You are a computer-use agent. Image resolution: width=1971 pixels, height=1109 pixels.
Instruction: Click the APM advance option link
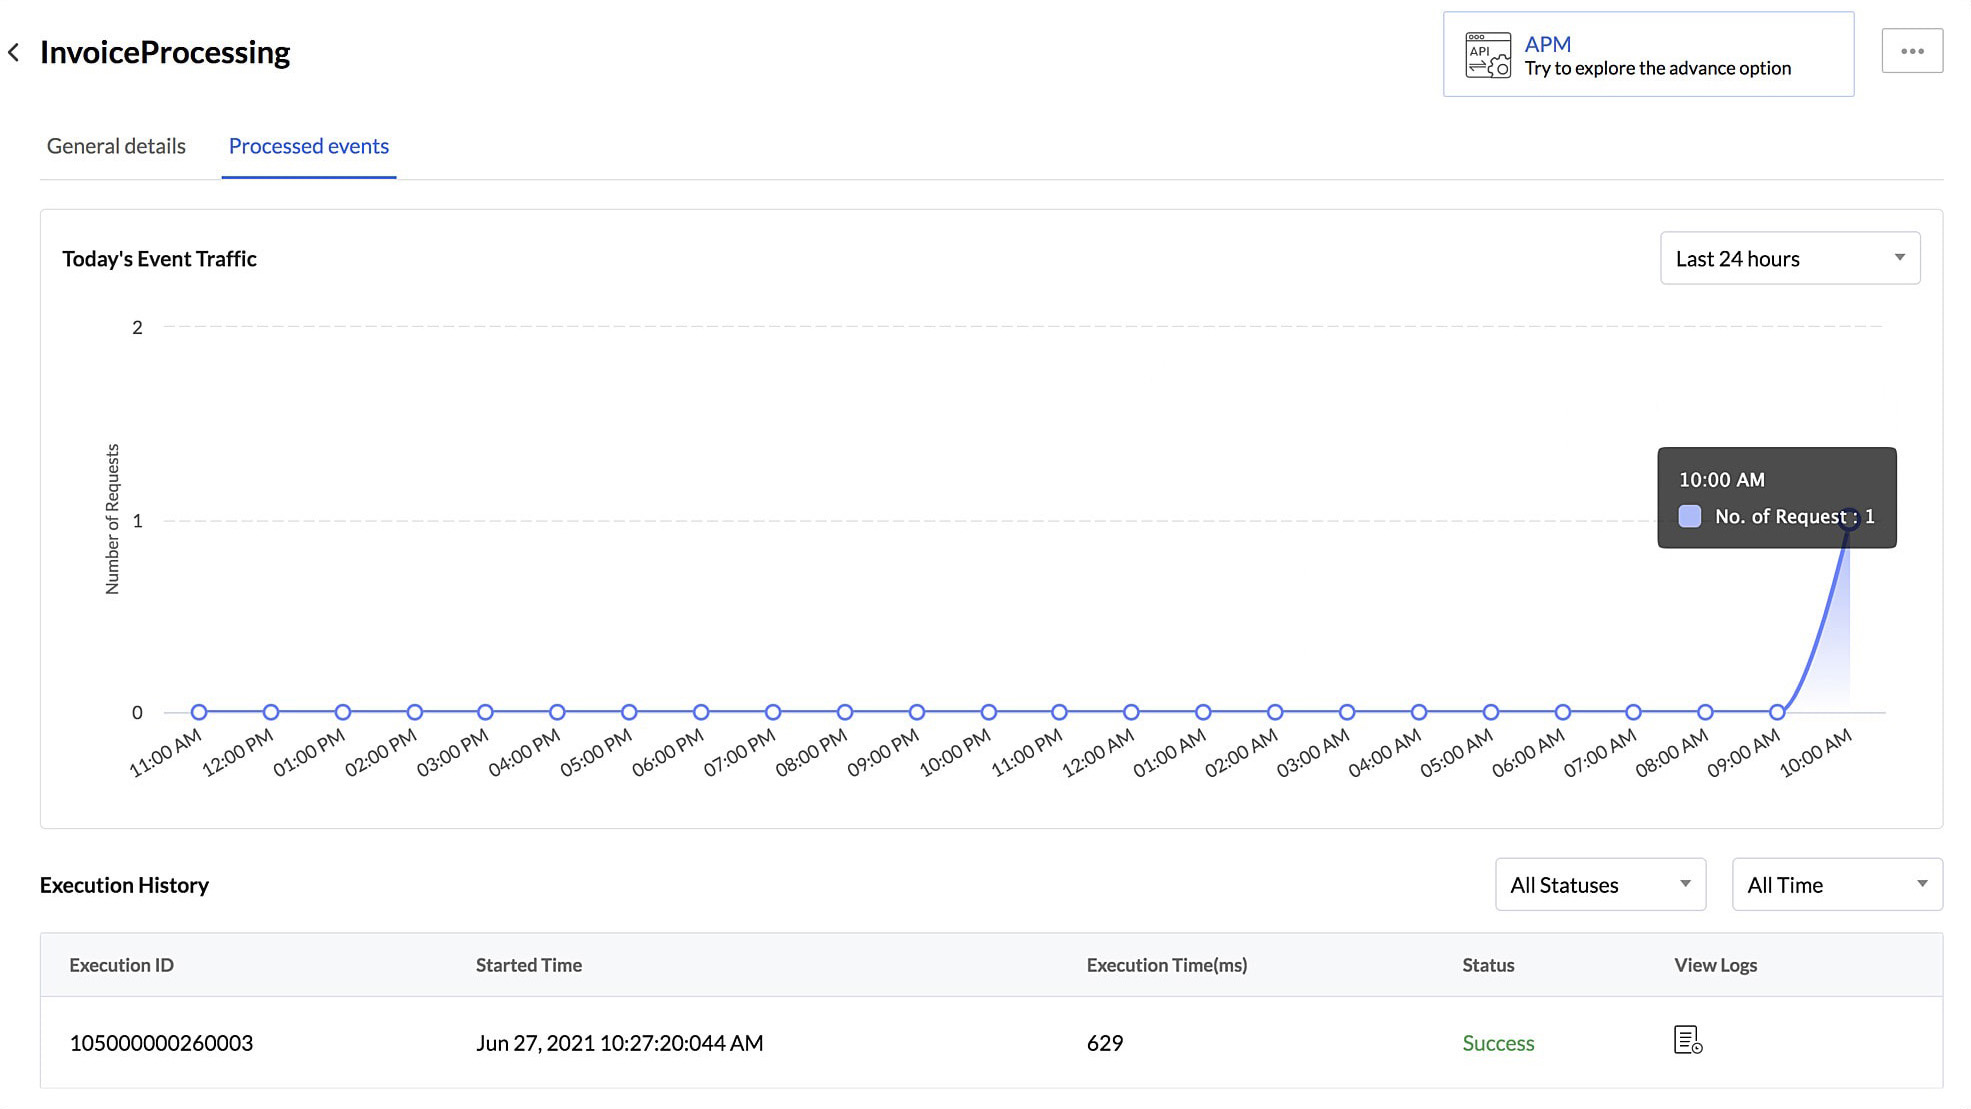pyautogui.click(x=1546, y=44)
